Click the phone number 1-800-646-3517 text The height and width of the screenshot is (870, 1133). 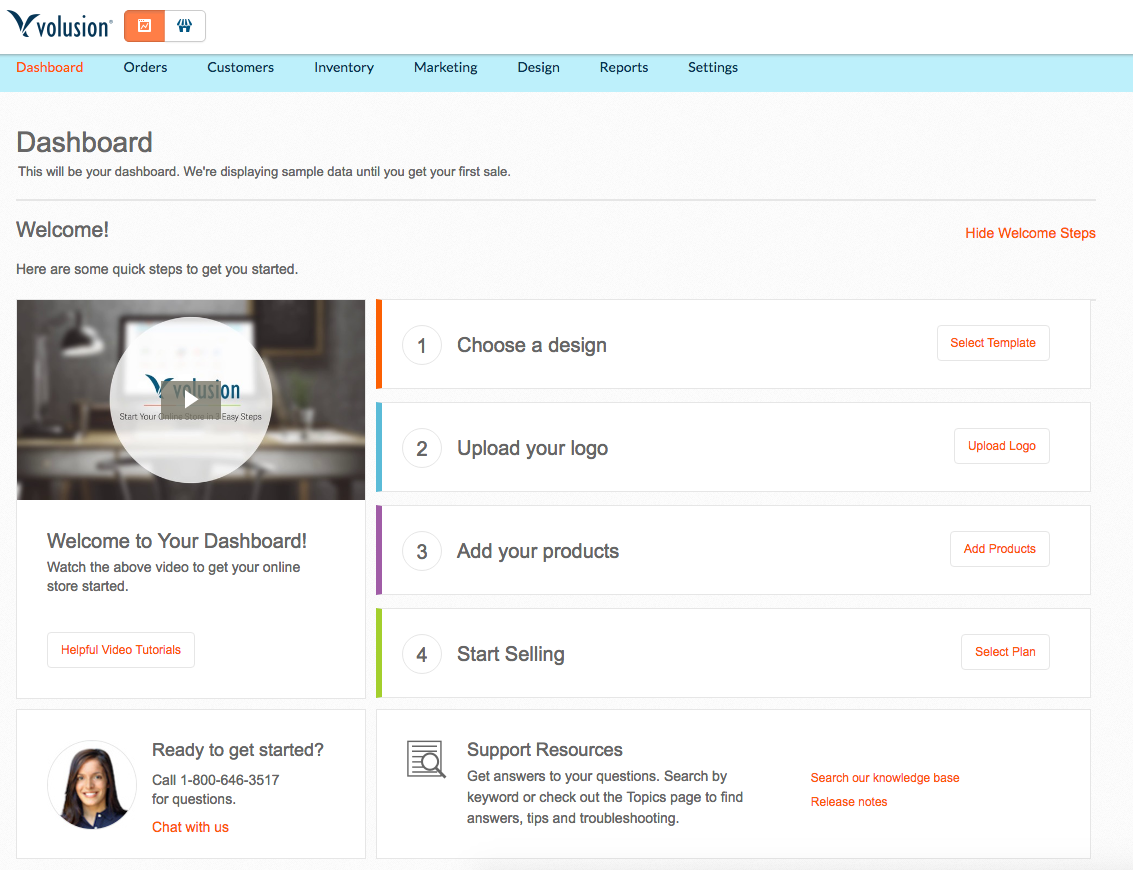(x=230, y=780)
